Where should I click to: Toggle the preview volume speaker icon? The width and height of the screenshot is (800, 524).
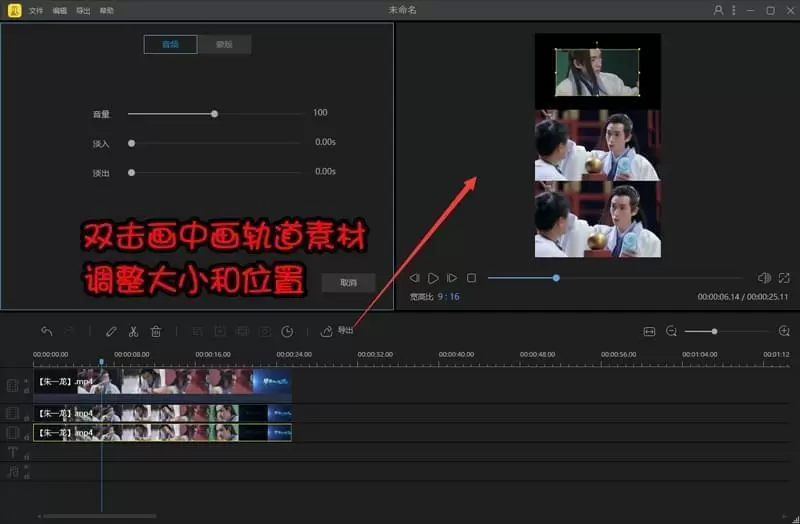(764, 278)
